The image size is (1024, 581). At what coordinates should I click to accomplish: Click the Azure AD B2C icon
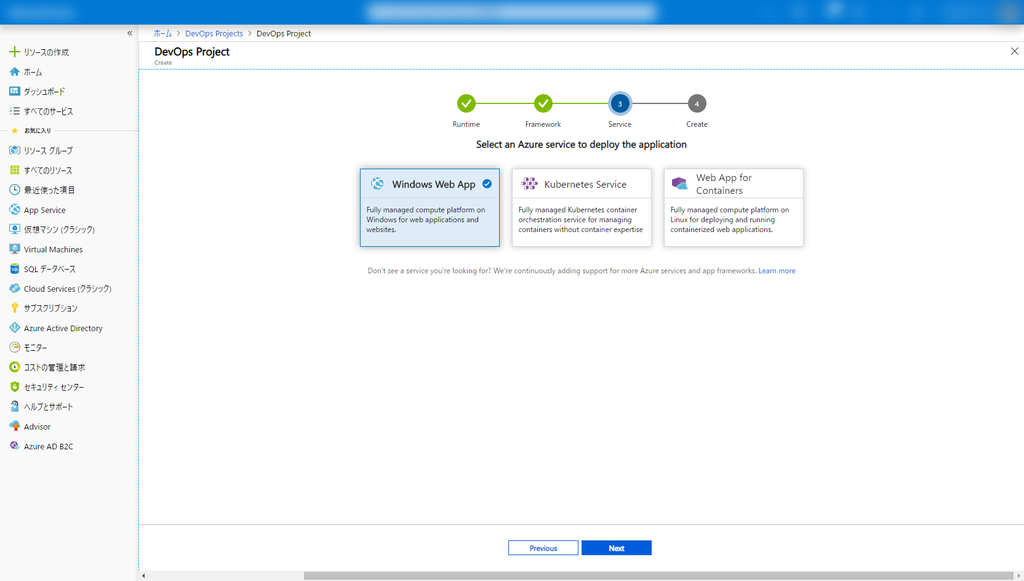(x=14, y=446)
